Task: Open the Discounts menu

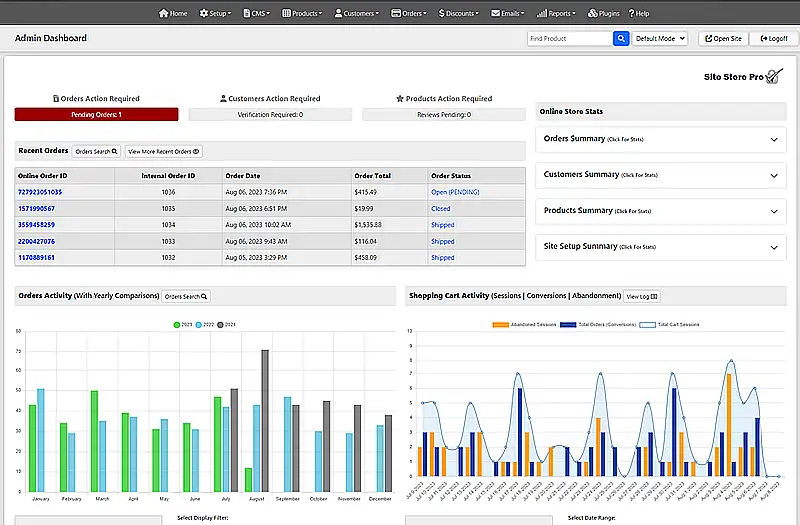Action: tap(459, 13)
